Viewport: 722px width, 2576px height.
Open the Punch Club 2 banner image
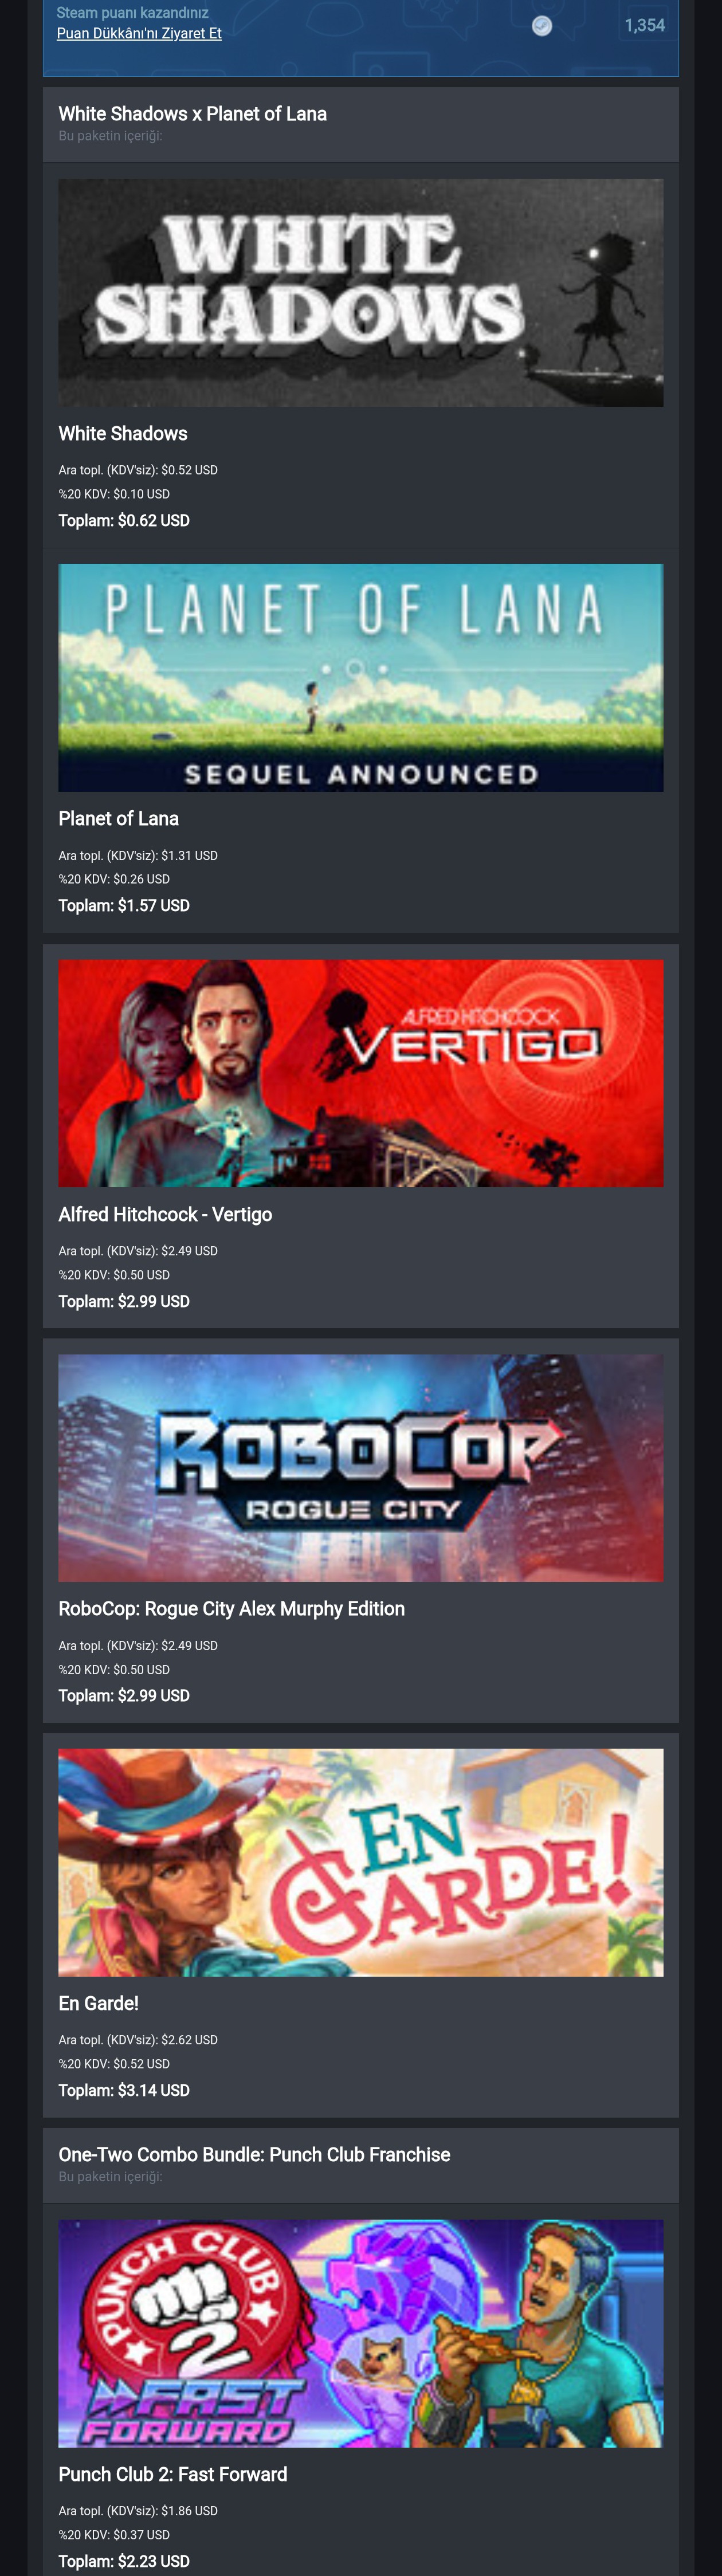pos(361,2333)
